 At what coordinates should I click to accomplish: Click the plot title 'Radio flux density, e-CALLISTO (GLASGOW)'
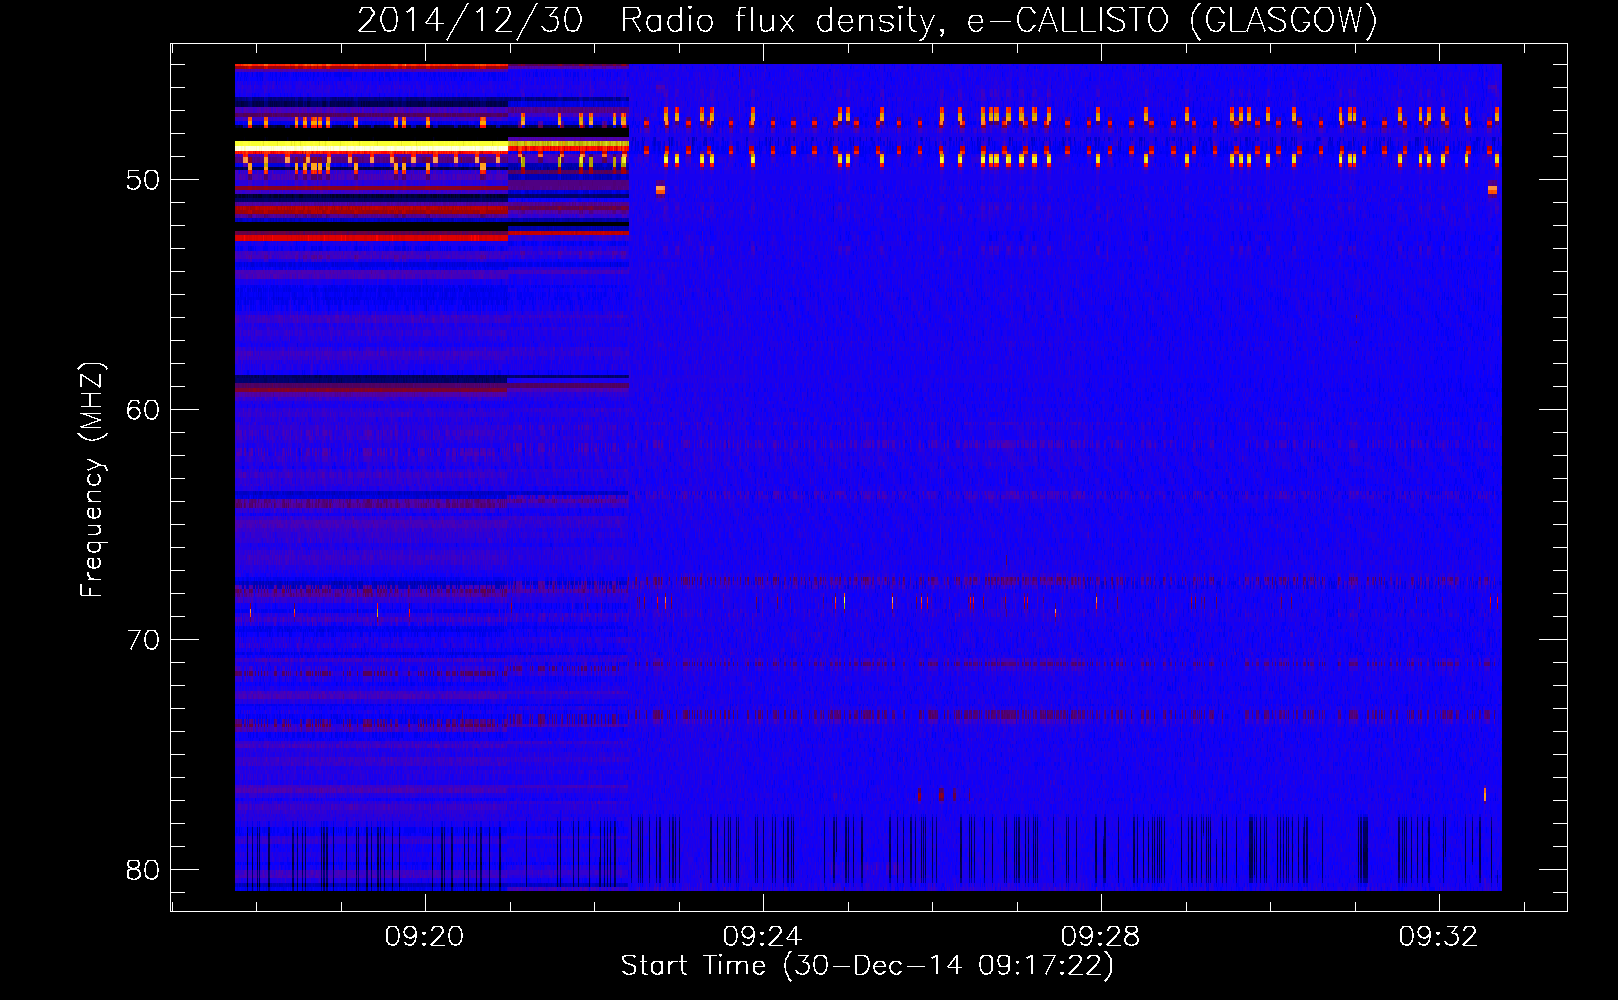pos(999,20)
